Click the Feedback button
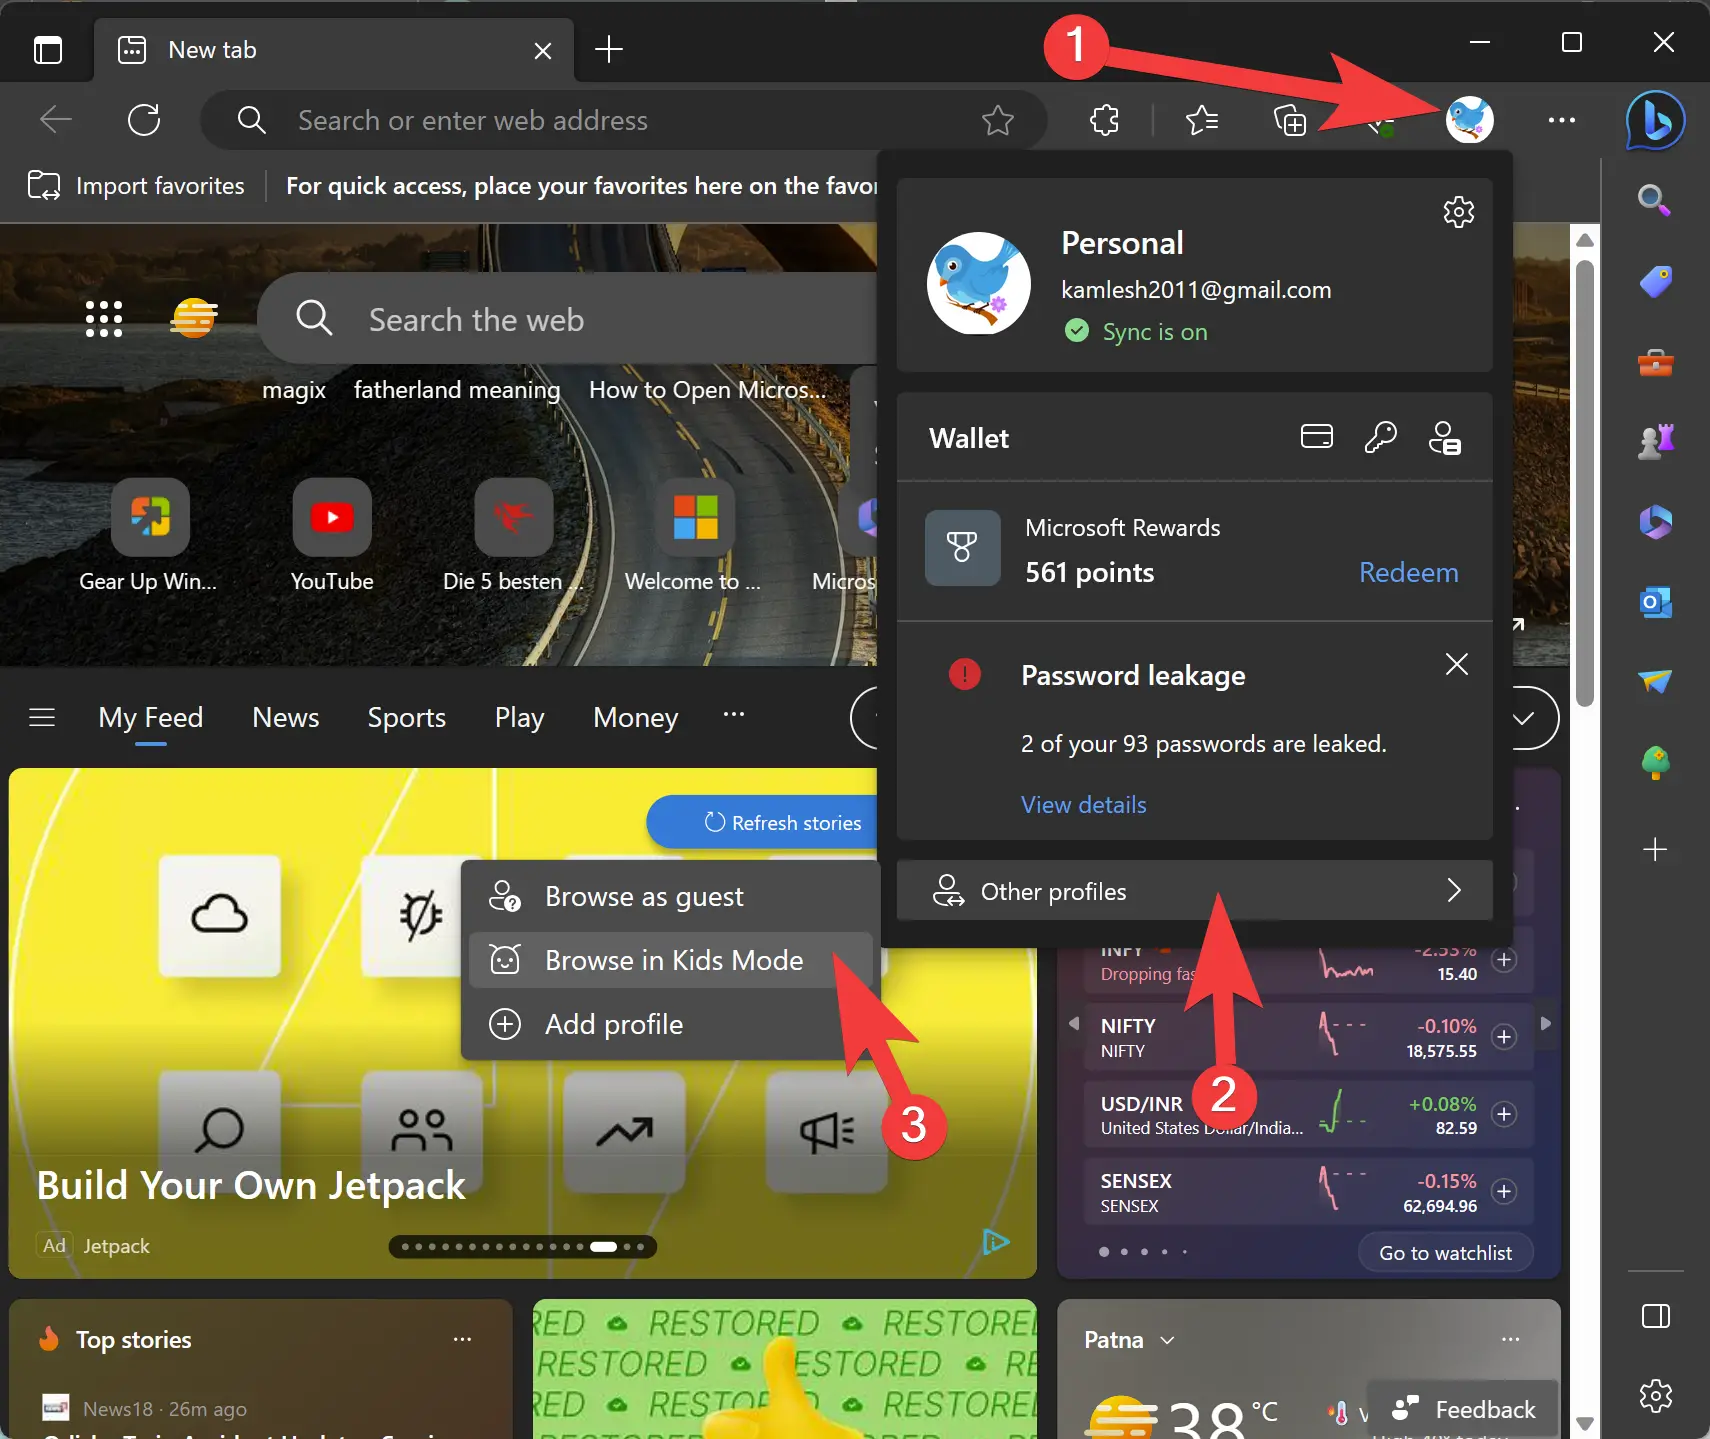 click(1461, 1409)
